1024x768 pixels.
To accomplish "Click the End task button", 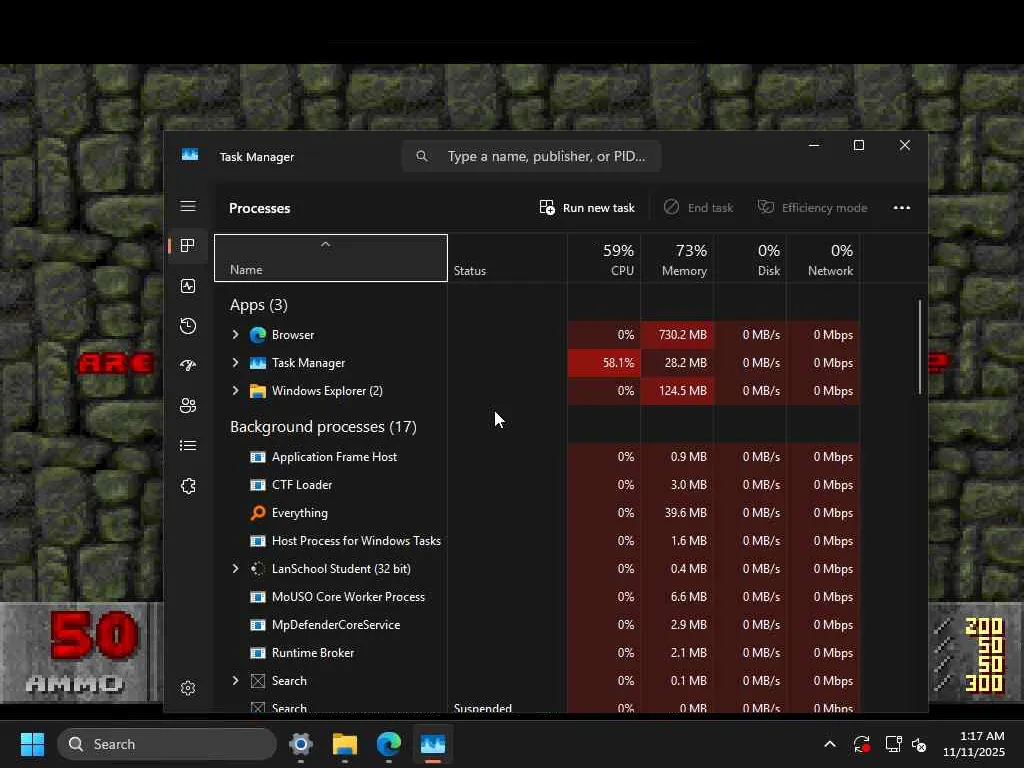I will tap(699, 208).
